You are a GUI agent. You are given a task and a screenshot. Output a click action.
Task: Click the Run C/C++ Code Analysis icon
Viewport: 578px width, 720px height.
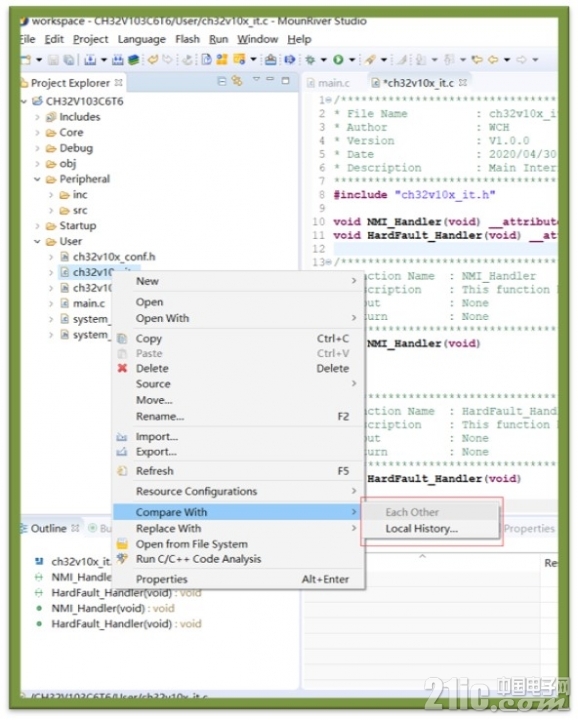[122, 559]
